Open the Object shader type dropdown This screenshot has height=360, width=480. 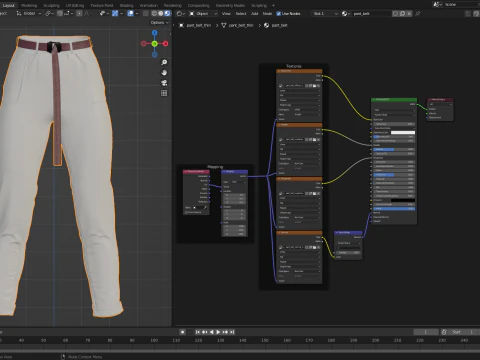203,14
